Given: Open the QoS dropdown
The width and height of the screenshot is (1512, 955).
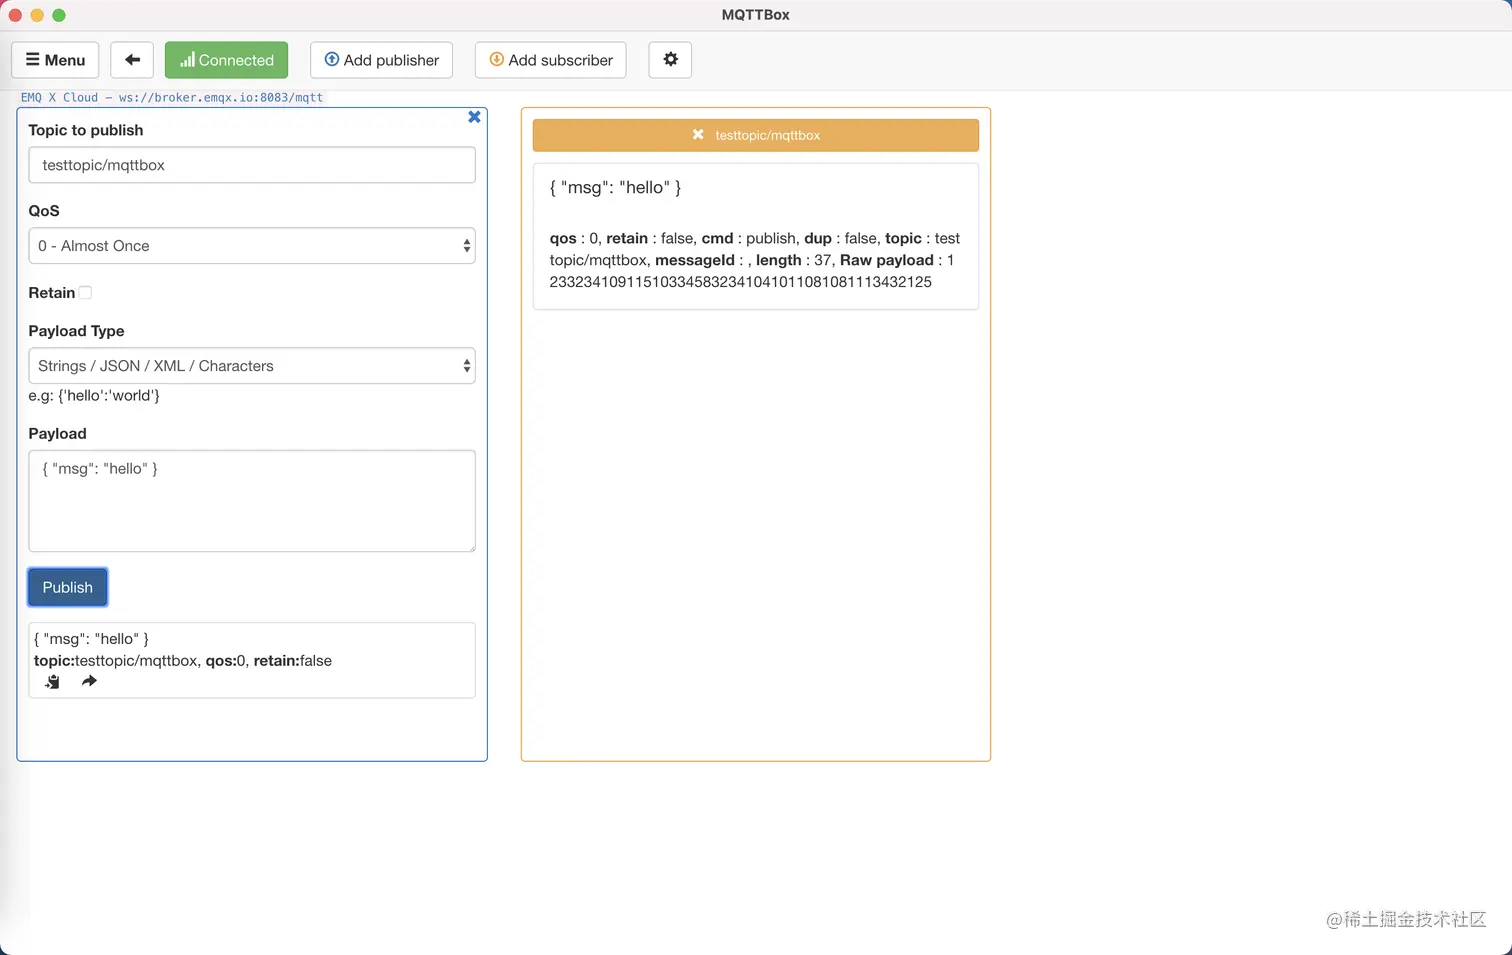Looking at the screenshot, I should click(252, 246).
